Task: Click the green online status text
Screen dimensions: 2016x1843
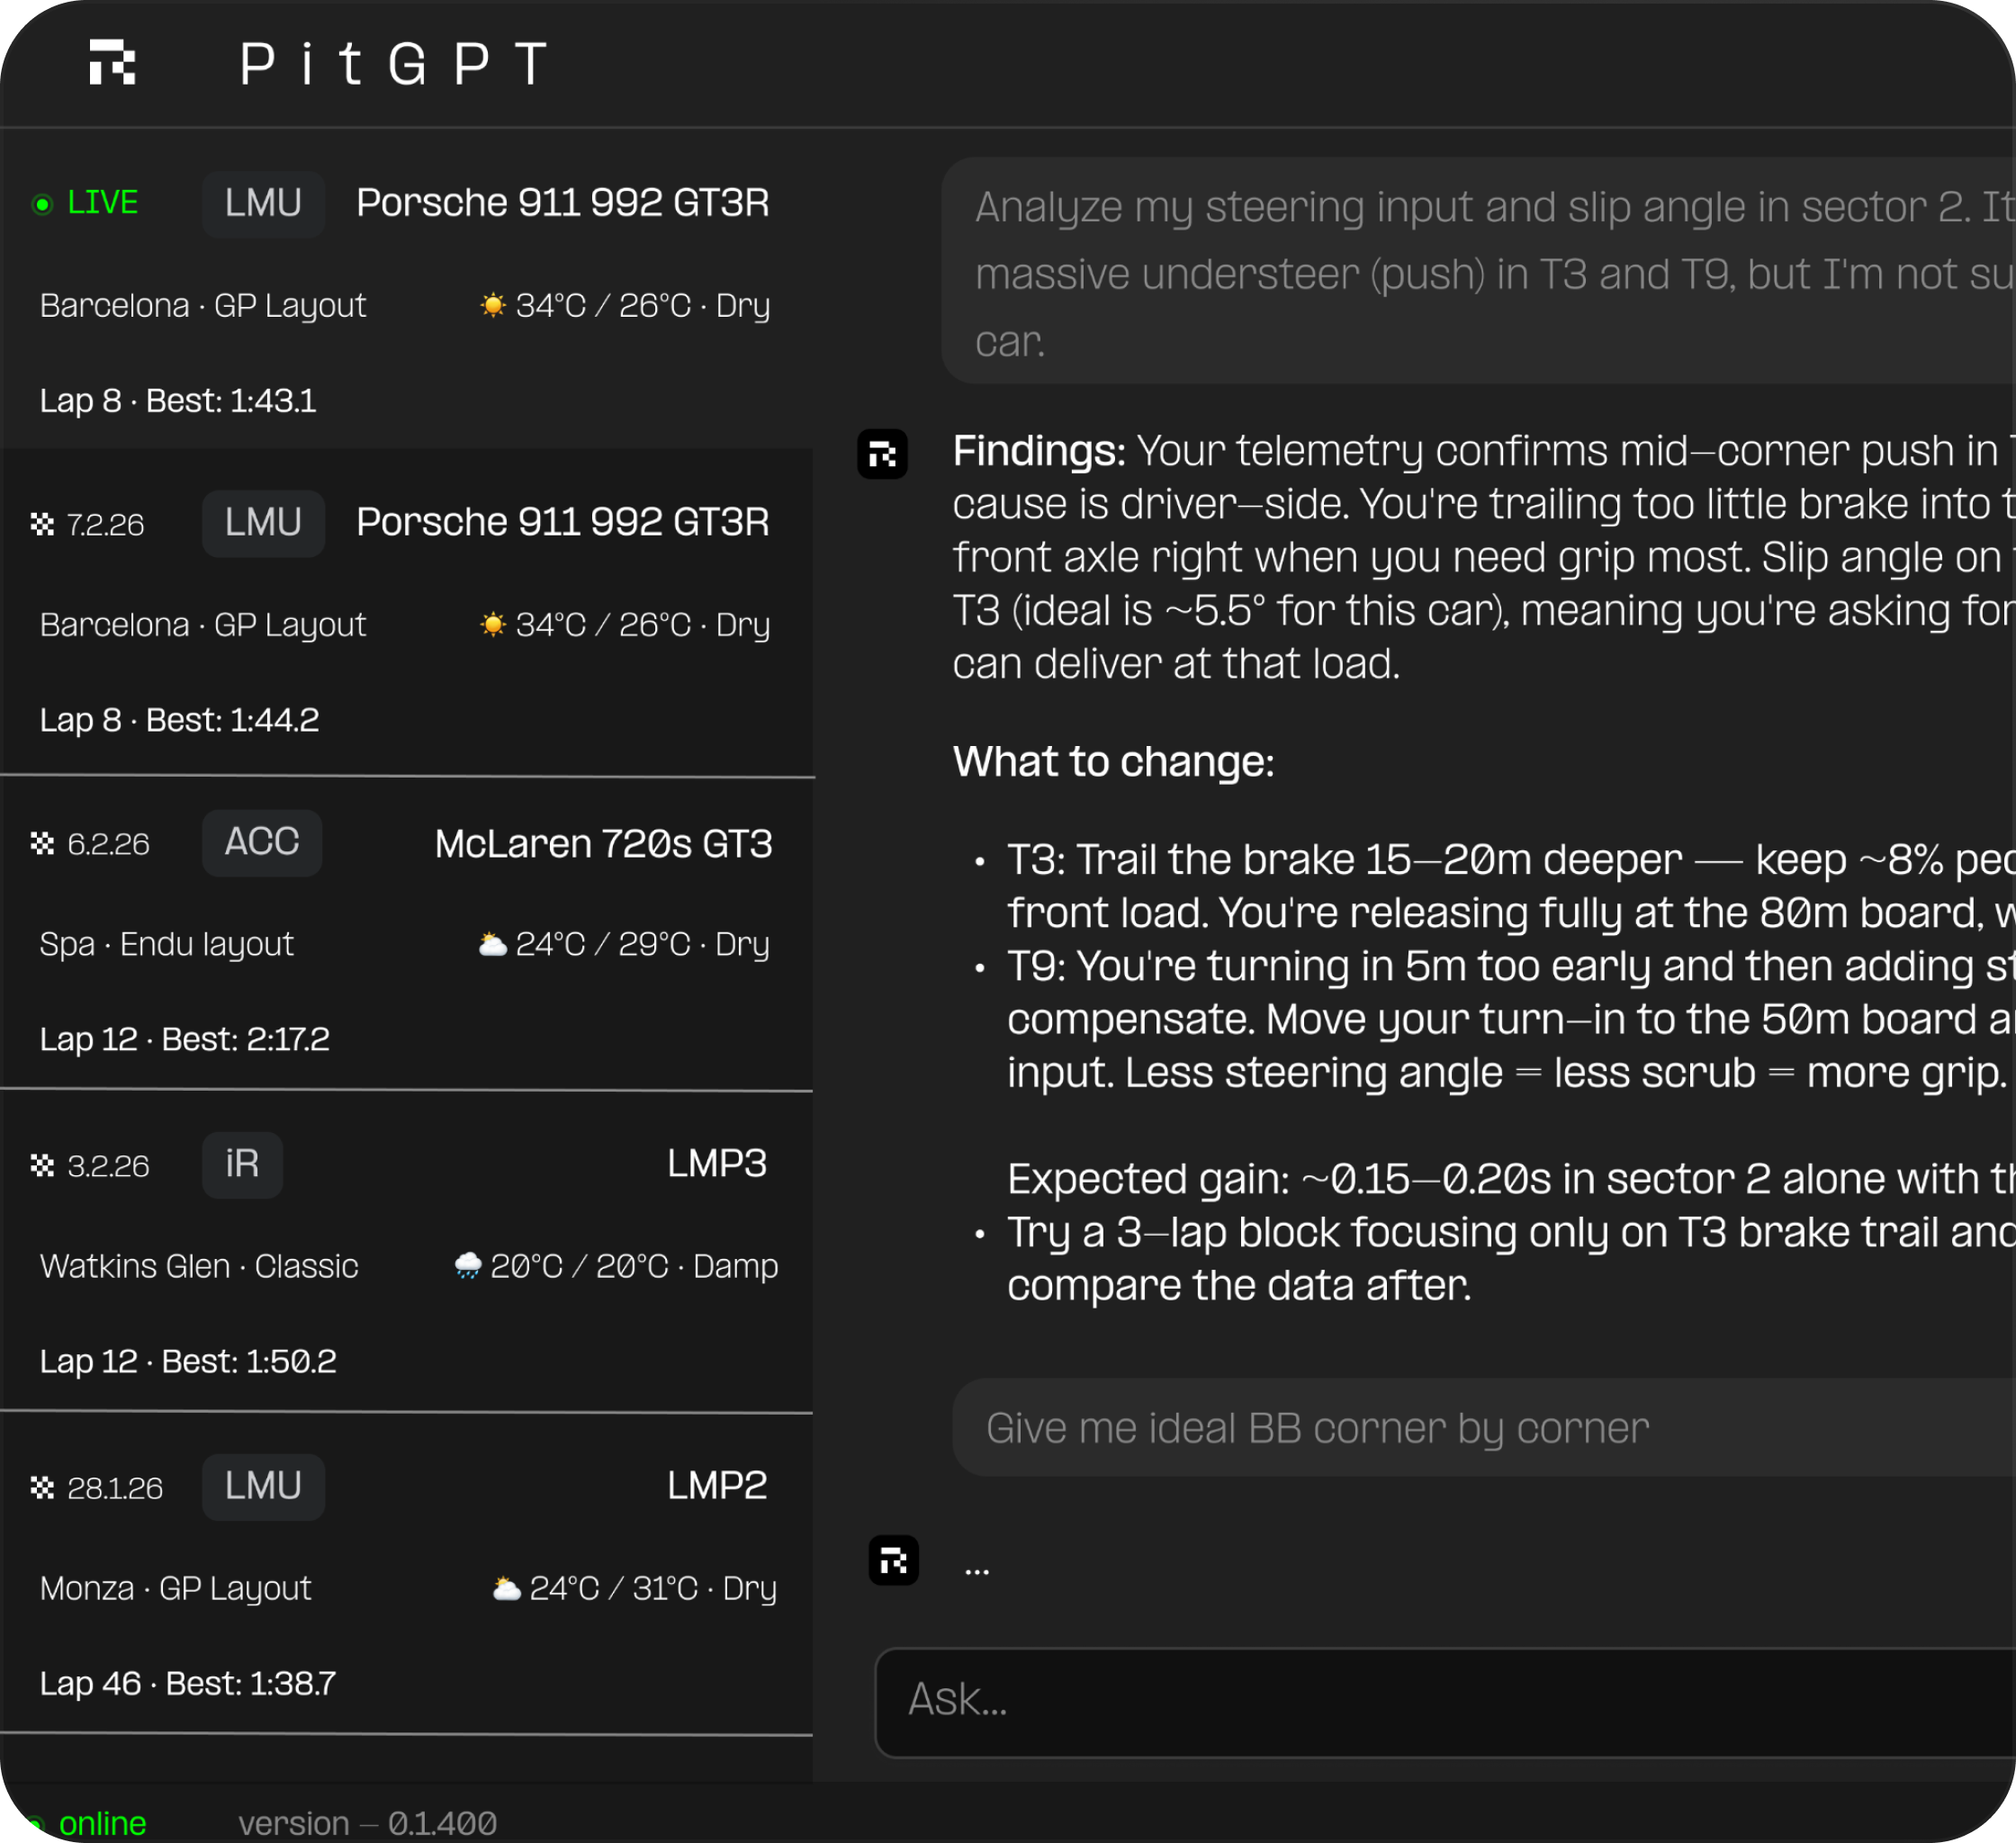Action: pos(102,1824)
